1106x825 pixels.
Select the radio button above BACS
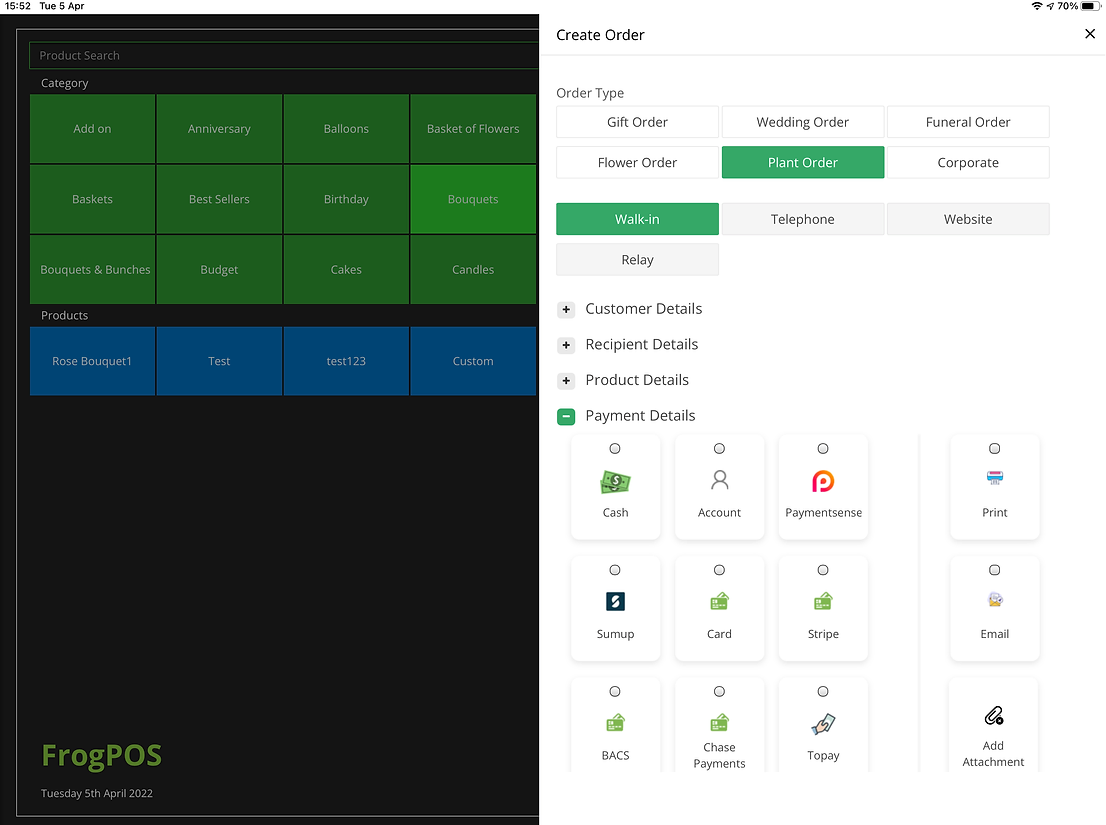615,692
